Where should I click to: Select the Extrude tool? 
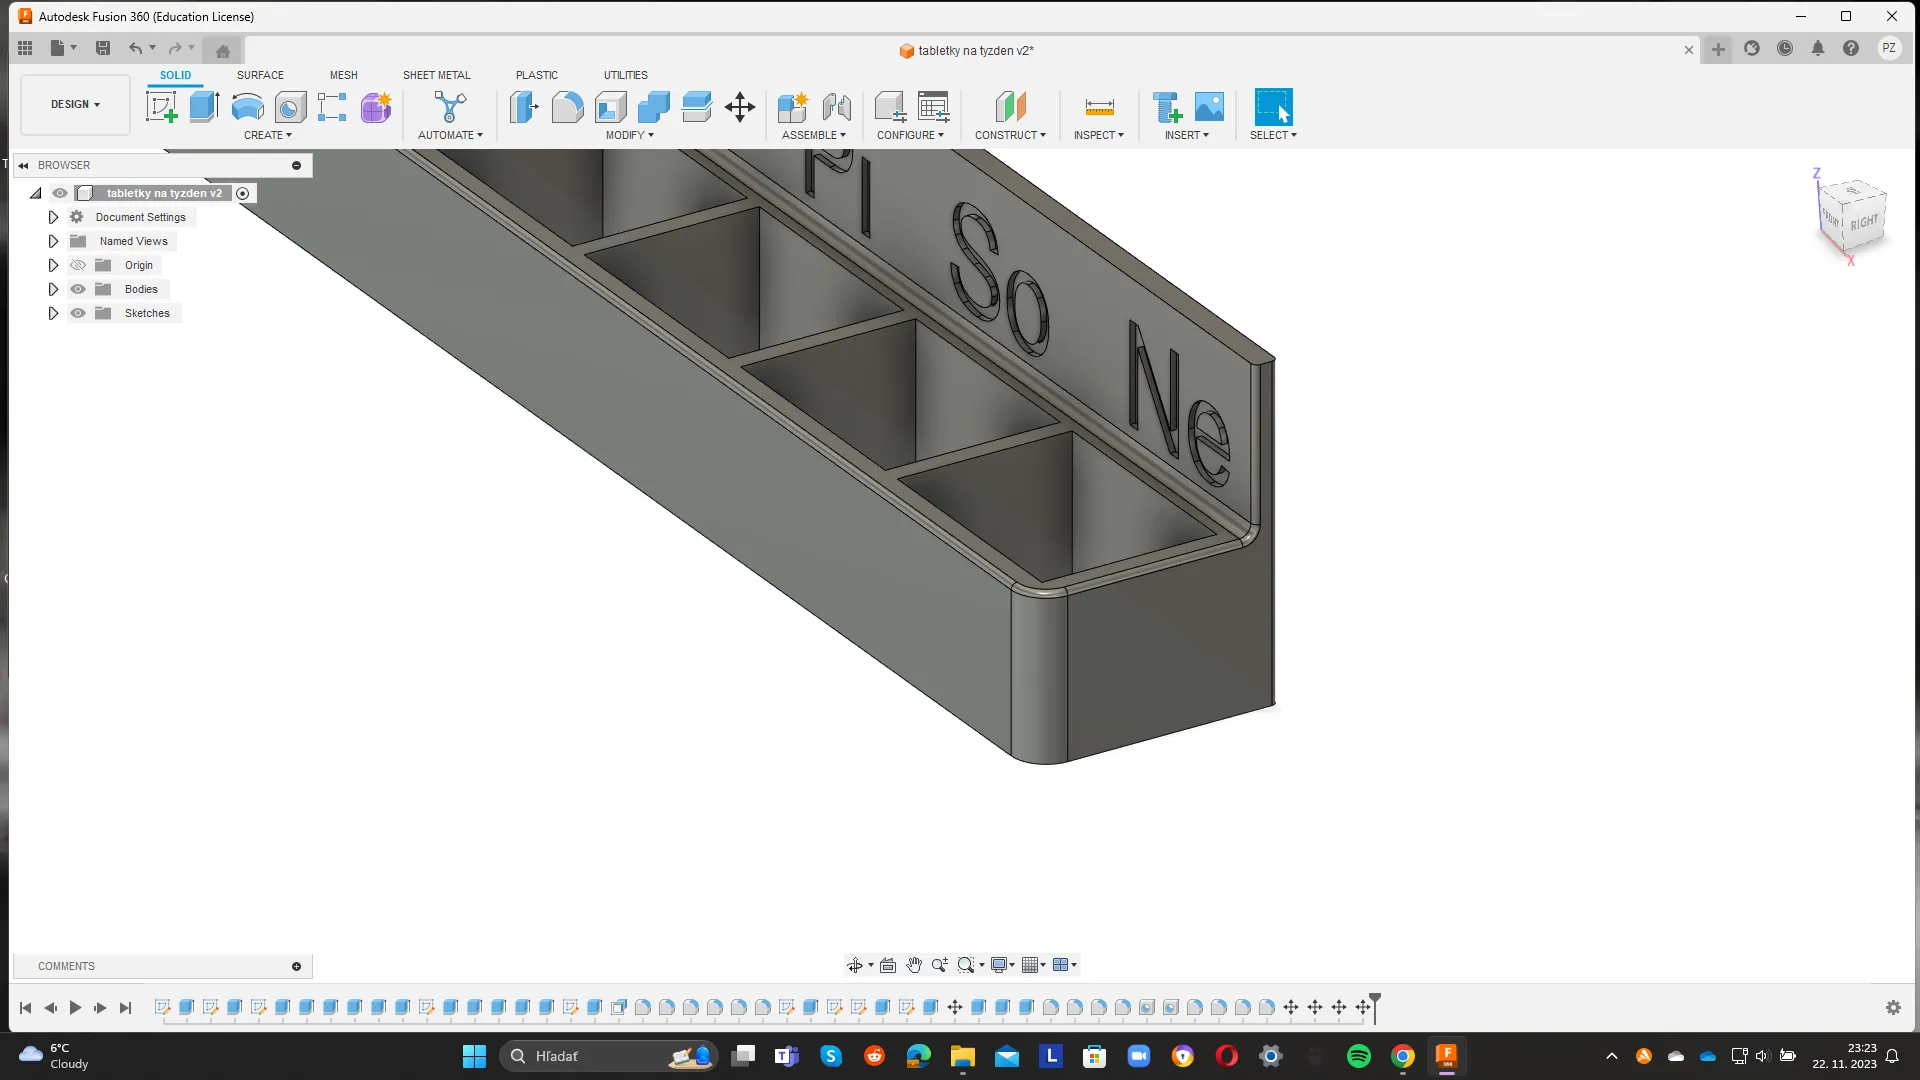(204, 107)
